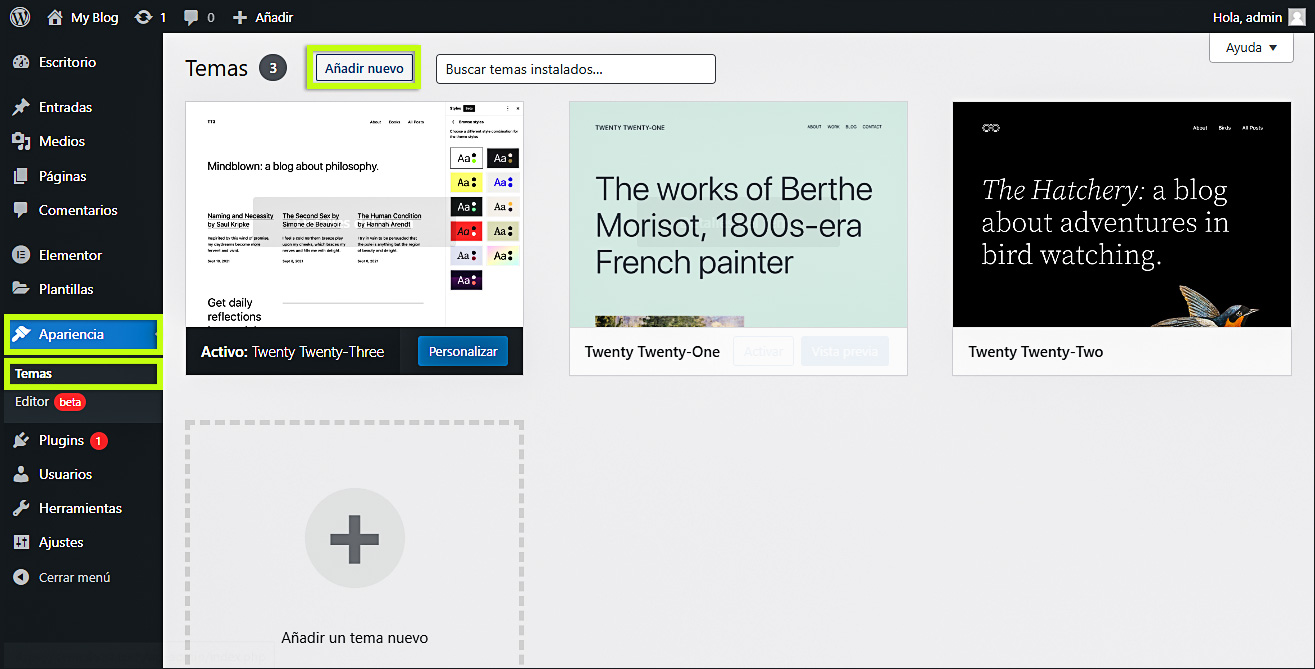Open the Herramientas tools menu
Image resolution: width=1315 pixels, height=669 pixels.
pos(80,508)
